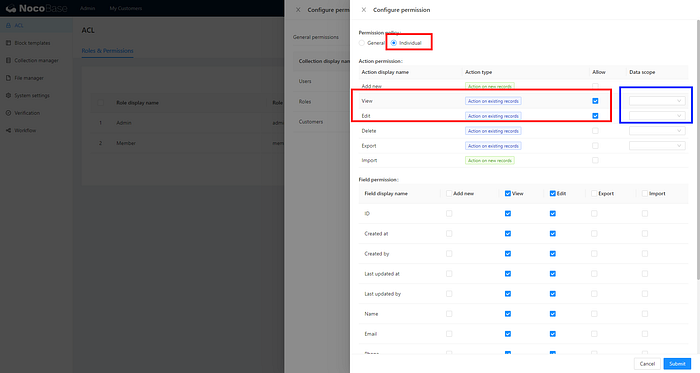Select the General permission policy radio
Screen dimensions: 700x373
(362, 43)
